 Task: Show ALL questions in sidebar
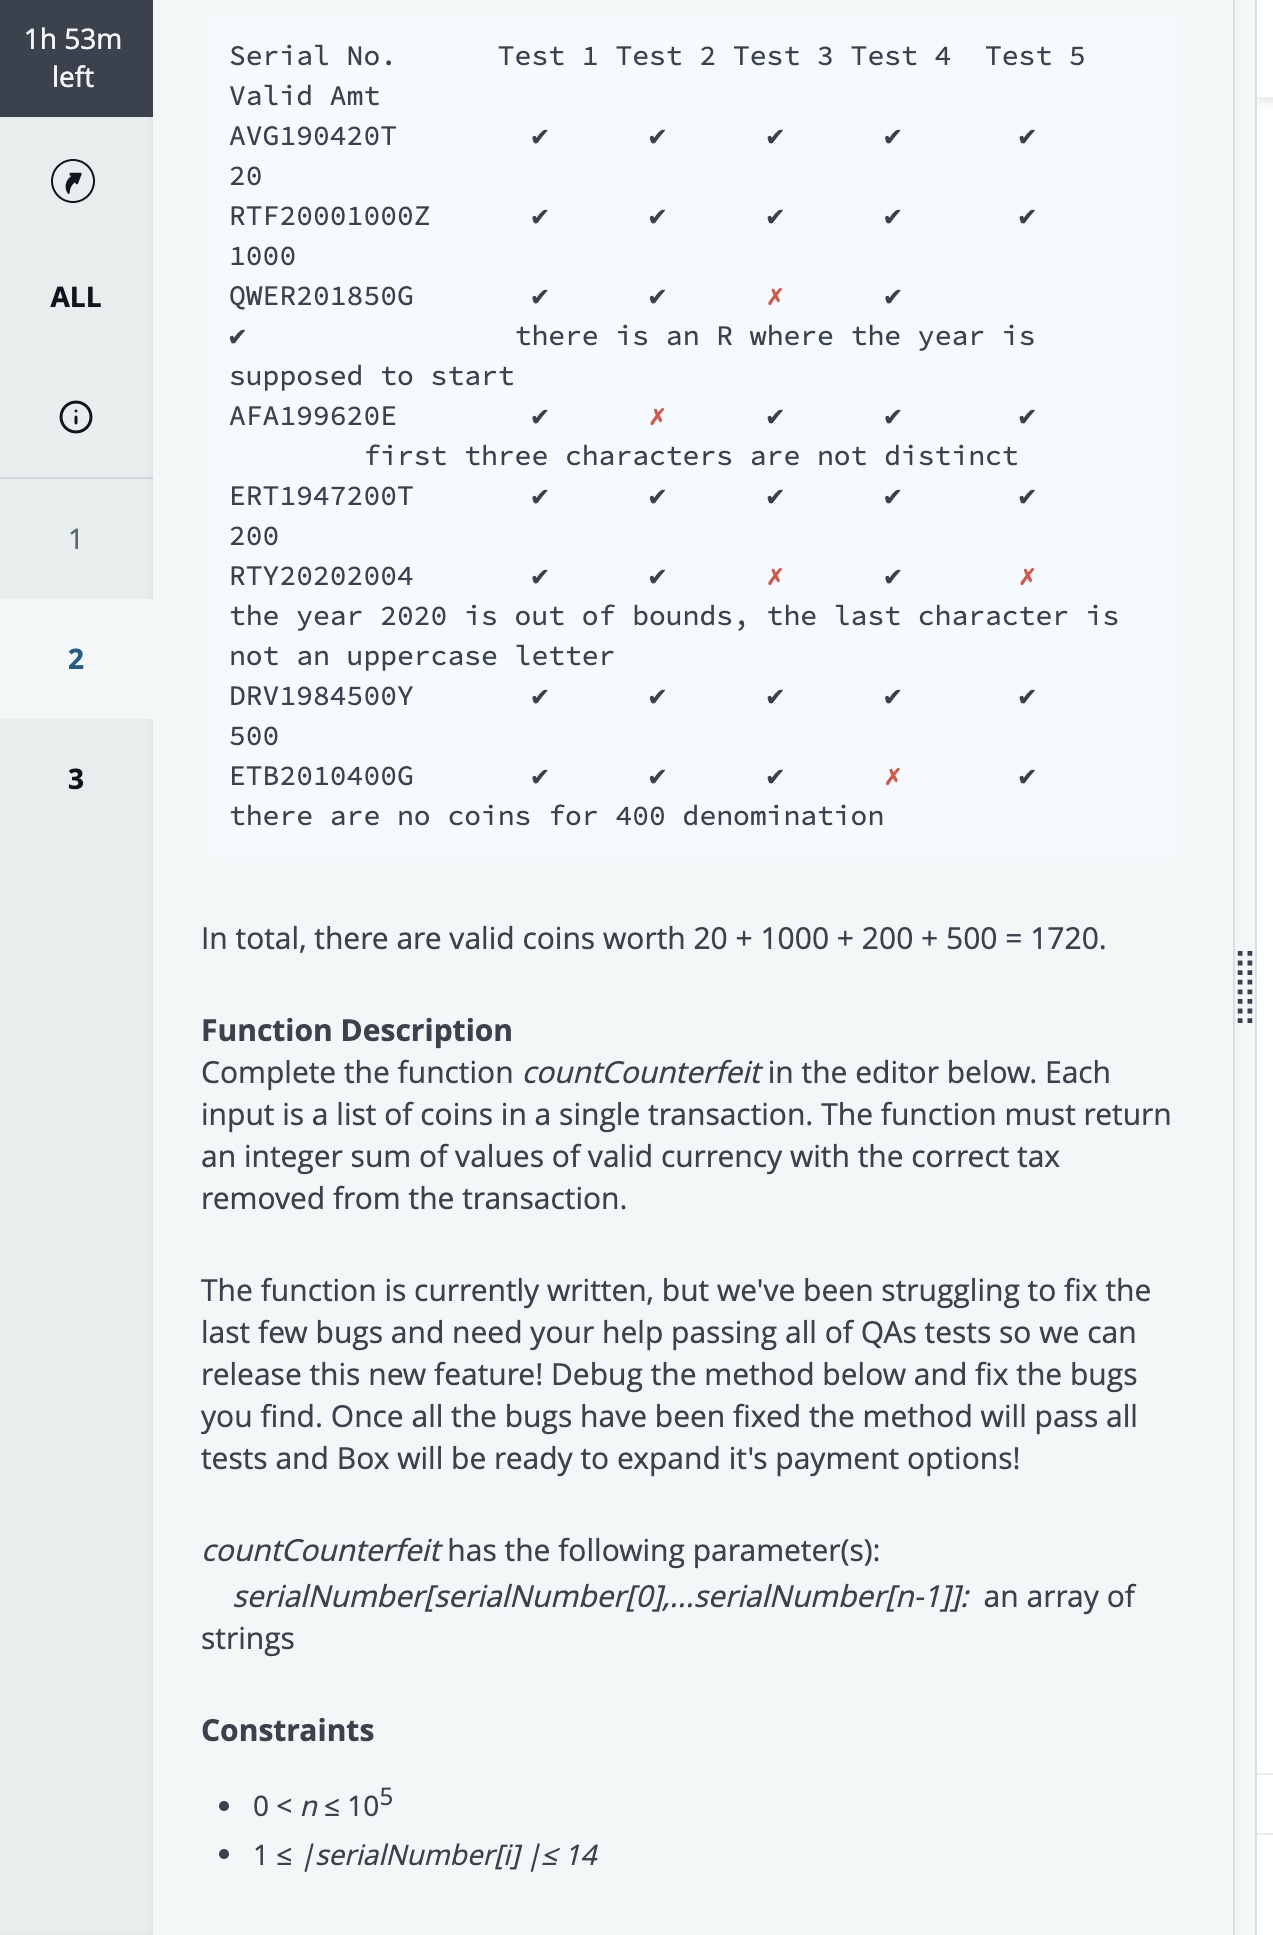76,297
